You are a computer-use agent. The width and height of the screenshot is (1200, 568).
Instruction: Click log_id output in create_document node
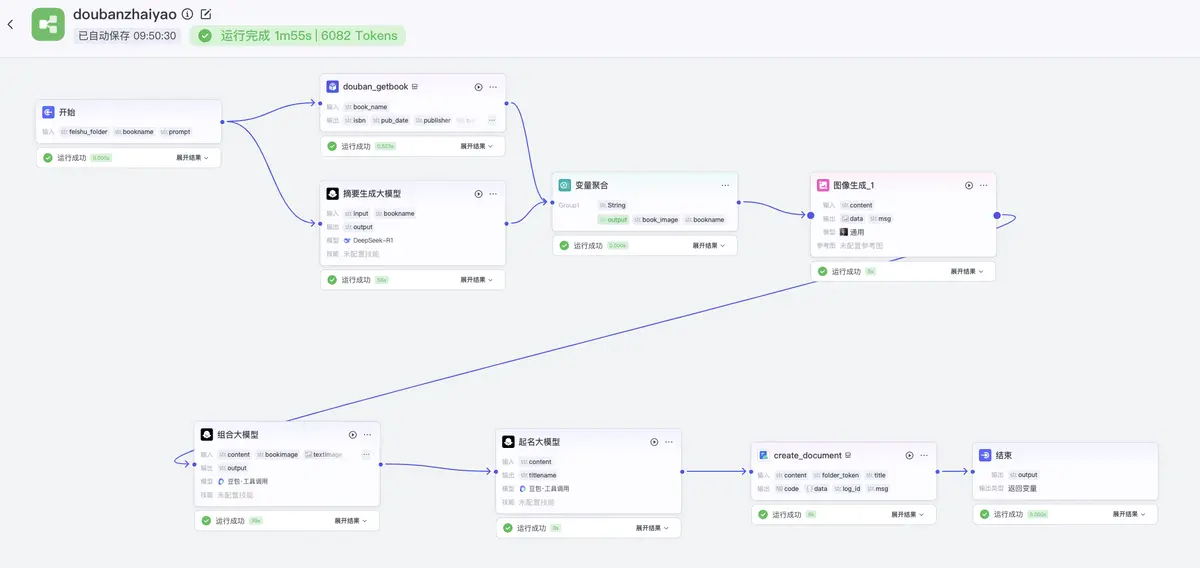847,489
